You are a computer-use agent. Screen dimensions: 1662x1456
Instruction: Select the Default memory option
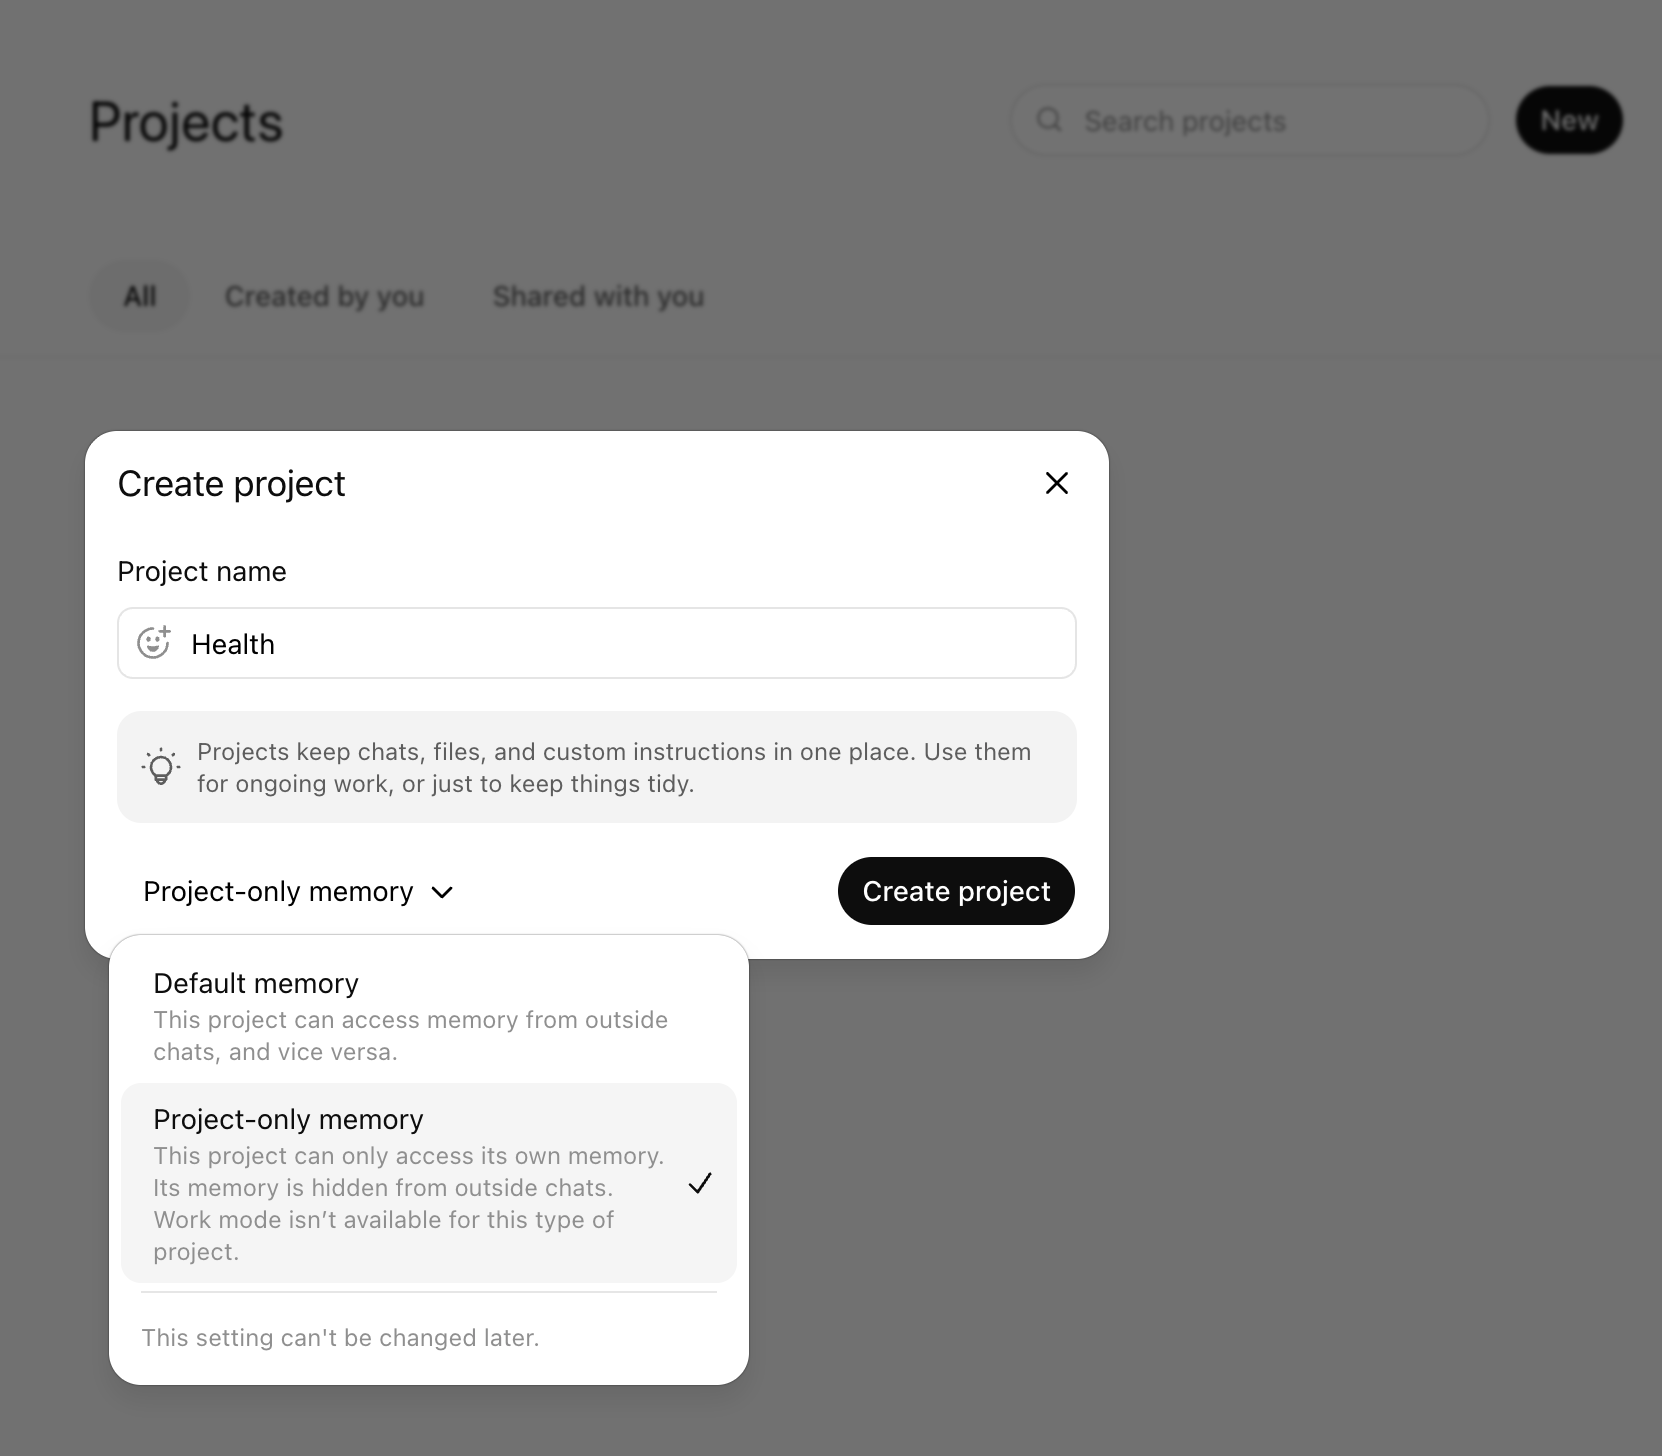point(429,1015)
